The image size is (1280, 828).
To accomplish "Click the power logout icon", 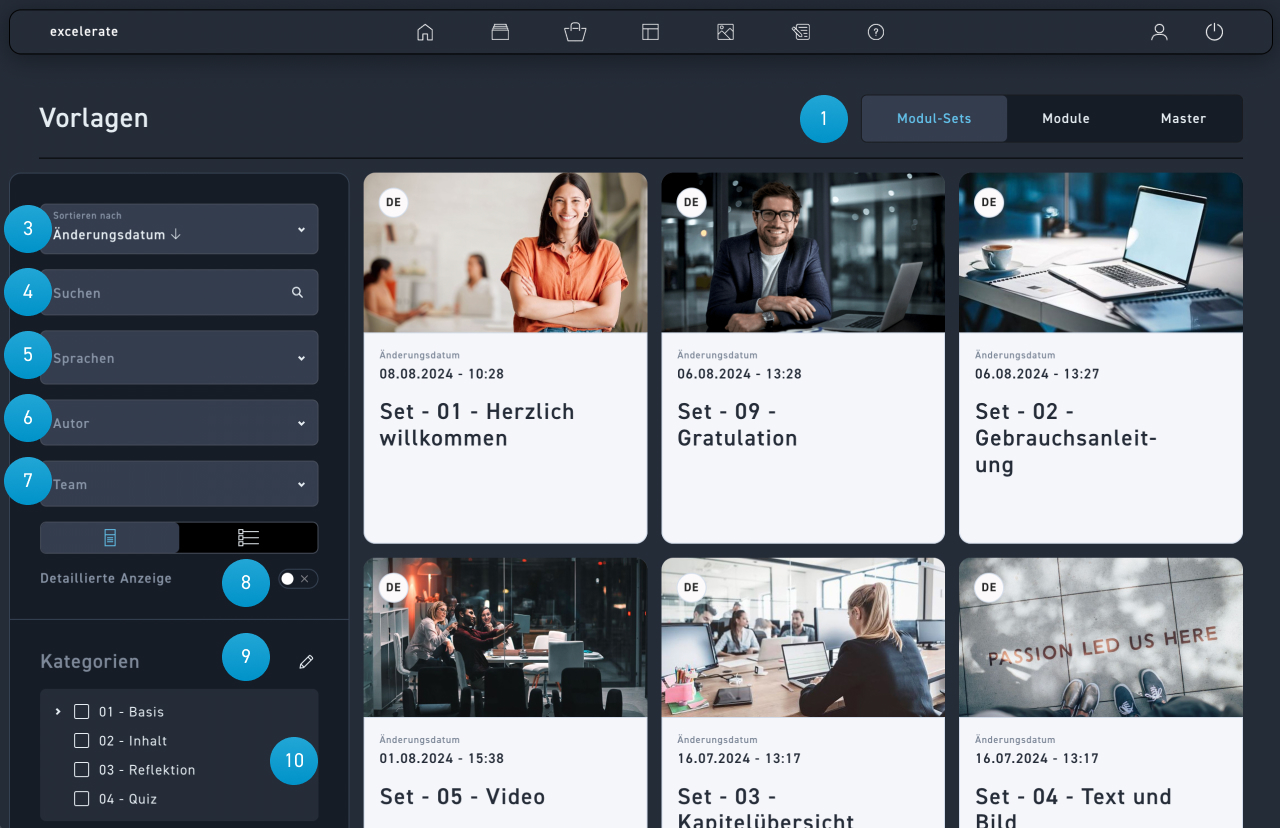I will [1214, 32].
